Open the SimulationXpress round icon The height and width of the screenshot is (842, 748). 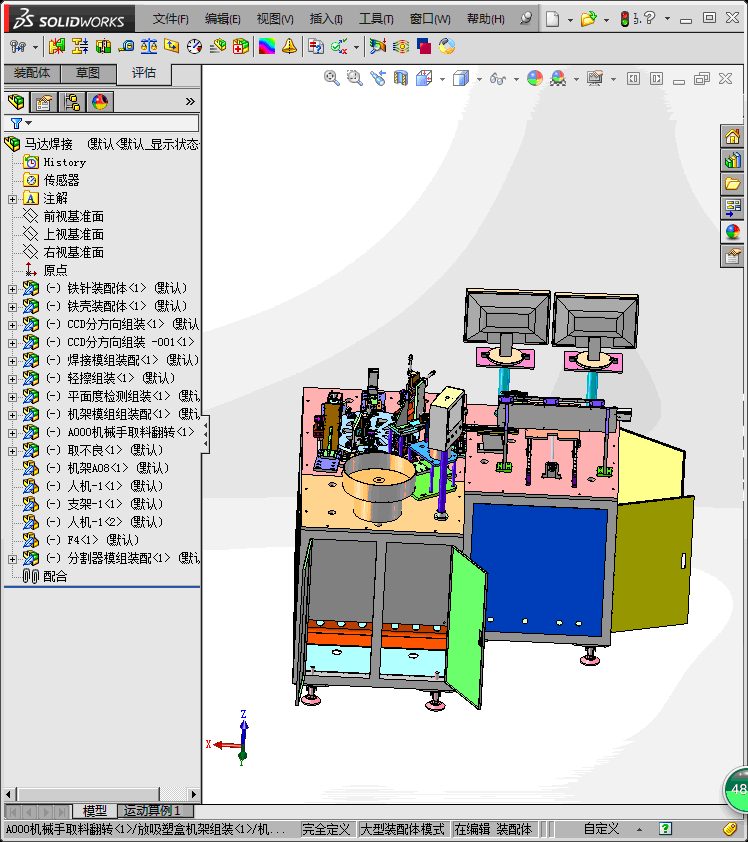447,47
